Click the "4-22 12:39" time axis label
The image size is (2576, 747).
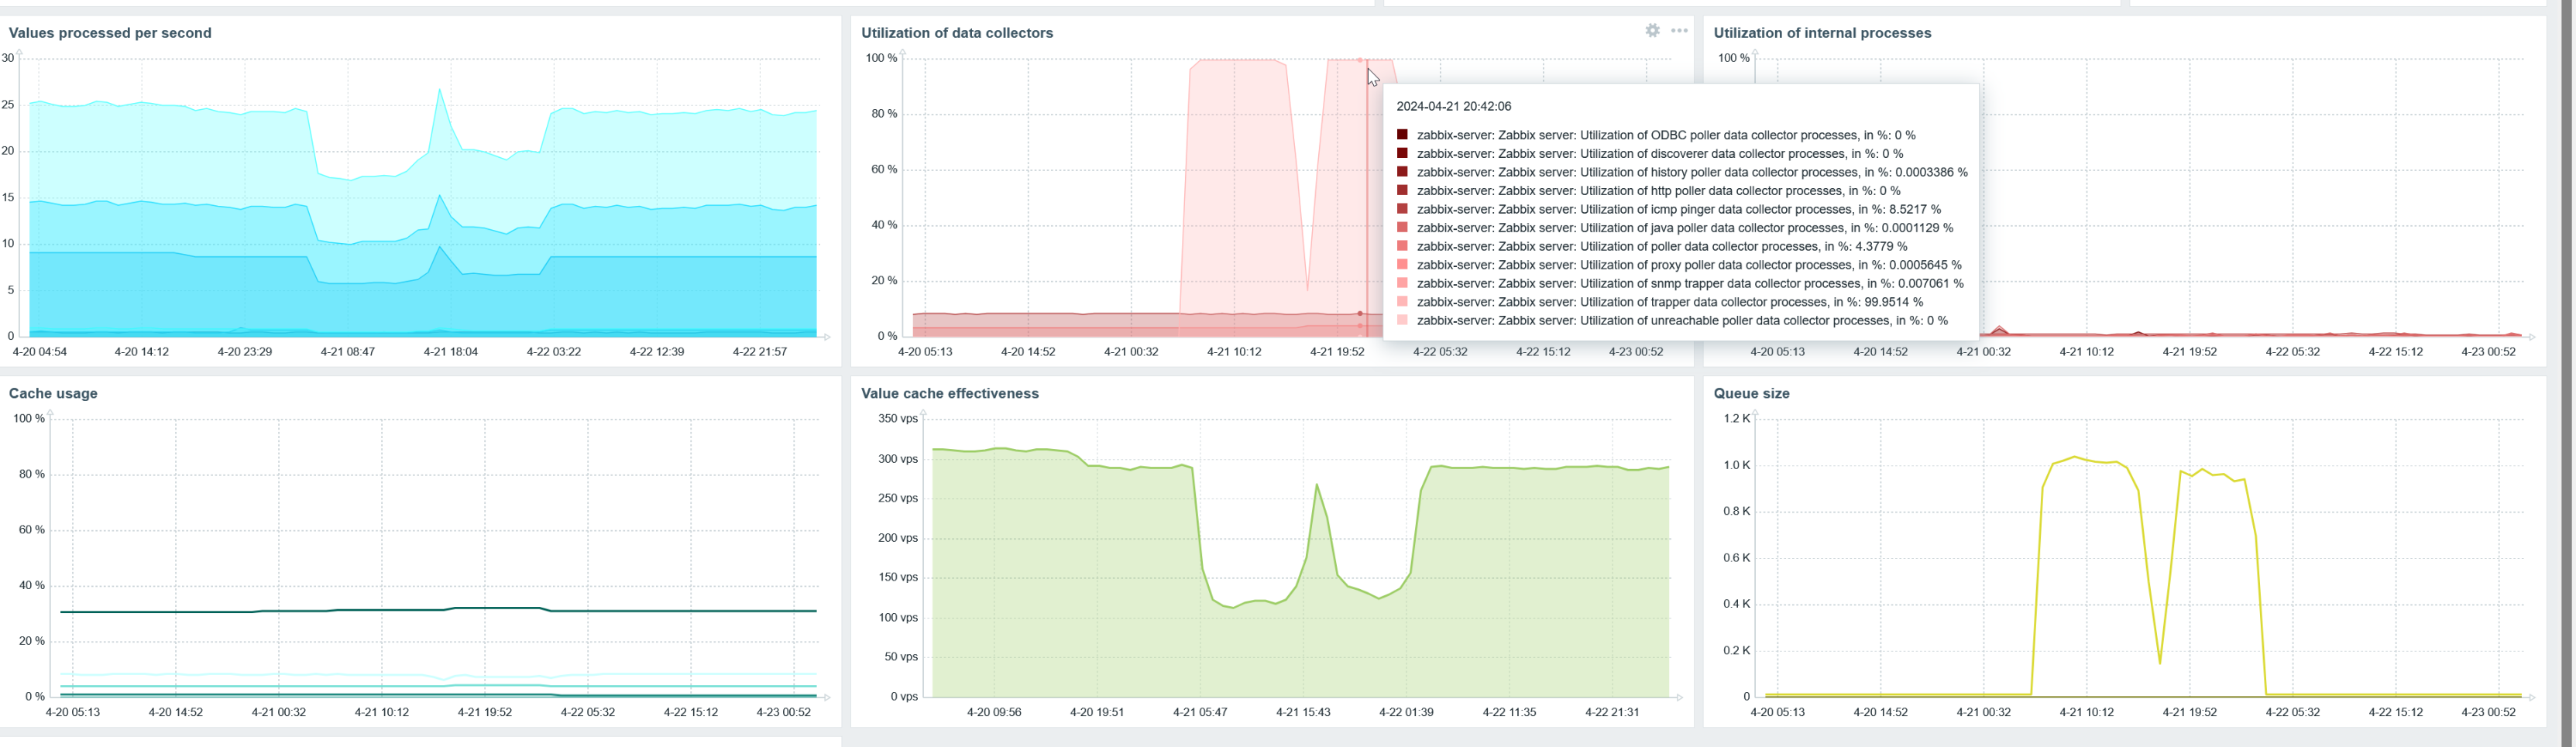657,352
